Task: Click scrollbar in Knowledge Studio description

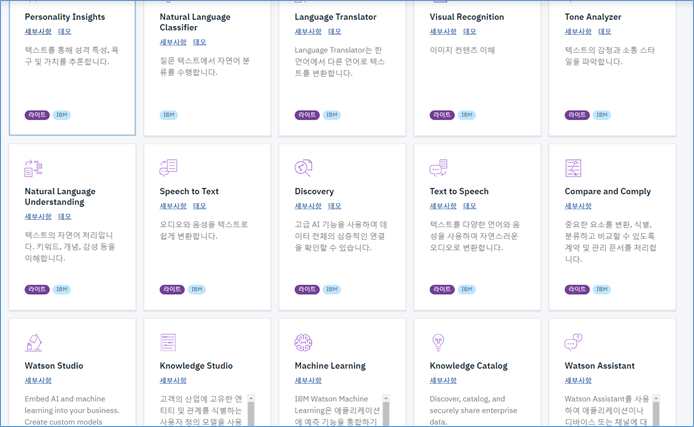Action: [251, 410]
